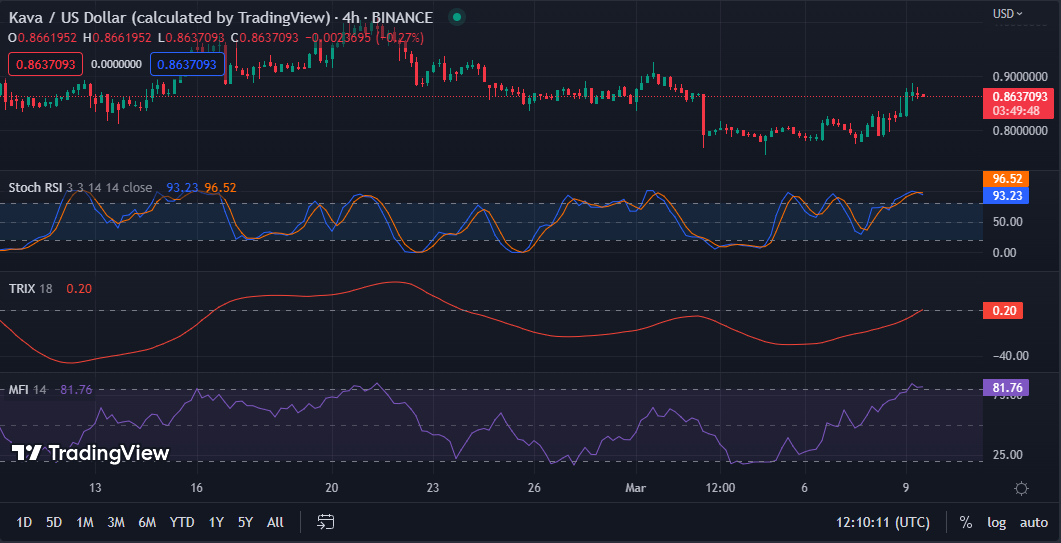Click the 12:00 label on the time axis
Screen dimensions: 1061x543
point(720,487)
